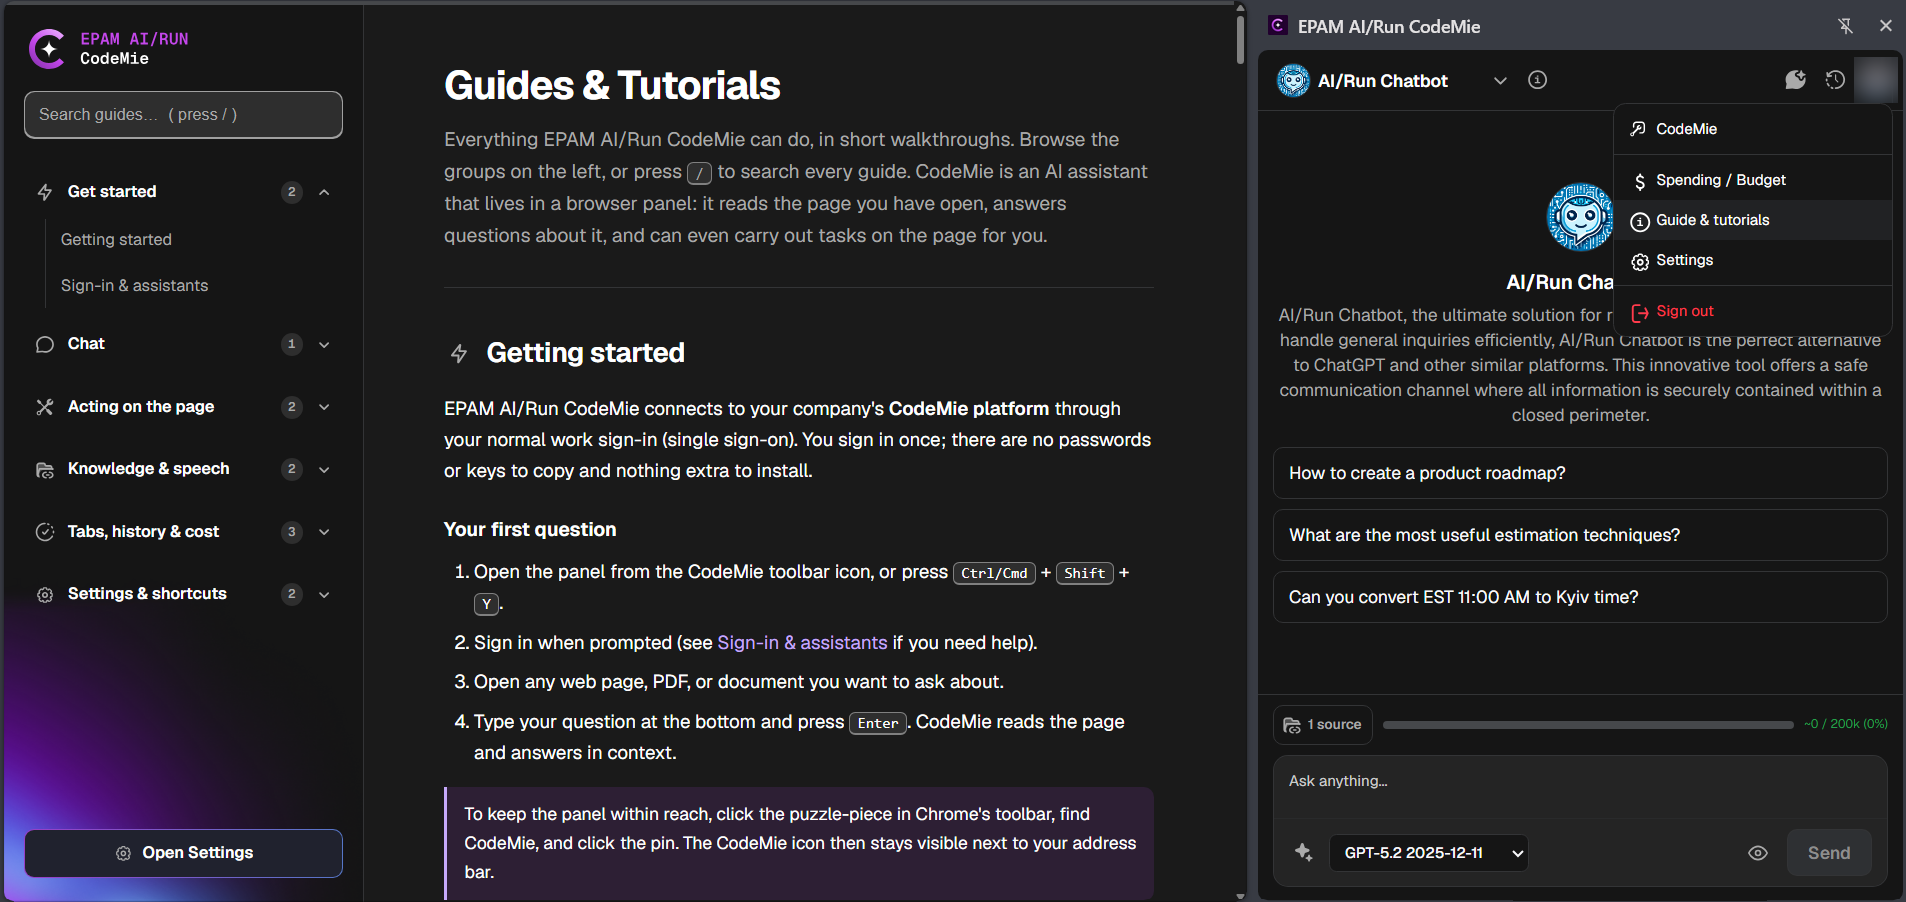Click the clock-check icon beside Tabs, history & cost
The height and width of the screenshot is (902, 1906).
(45, 532)
